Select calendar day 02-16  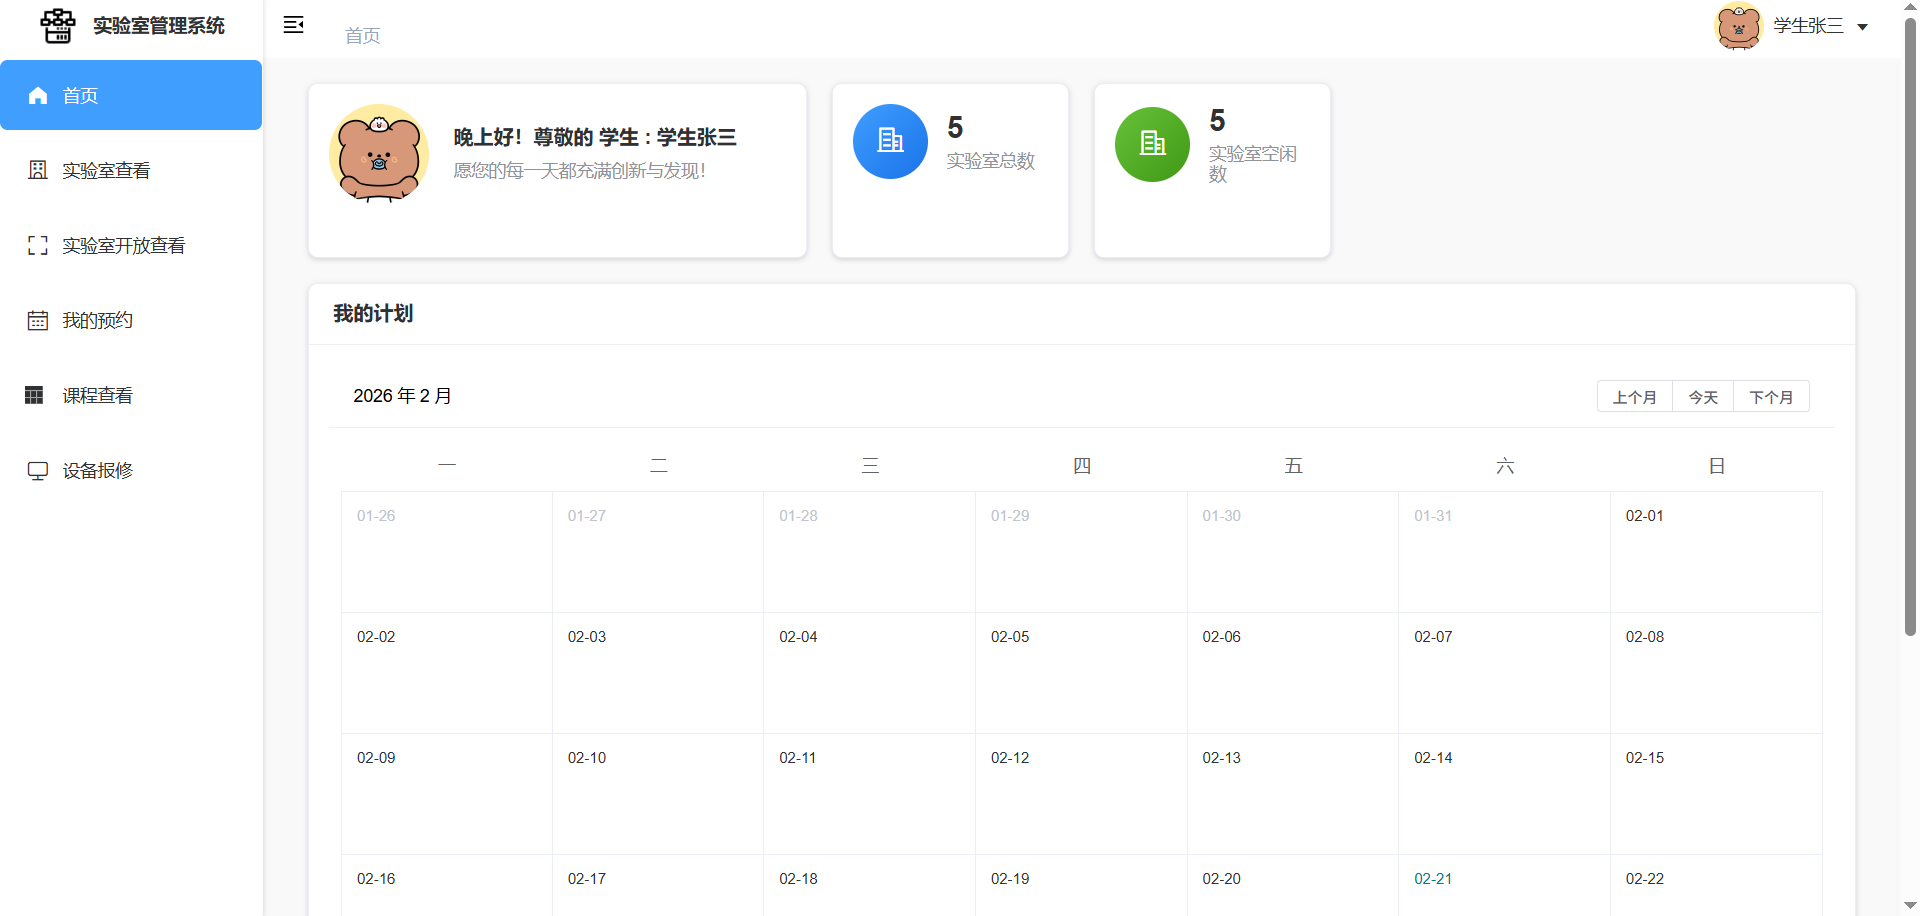(x=447, y=885)
